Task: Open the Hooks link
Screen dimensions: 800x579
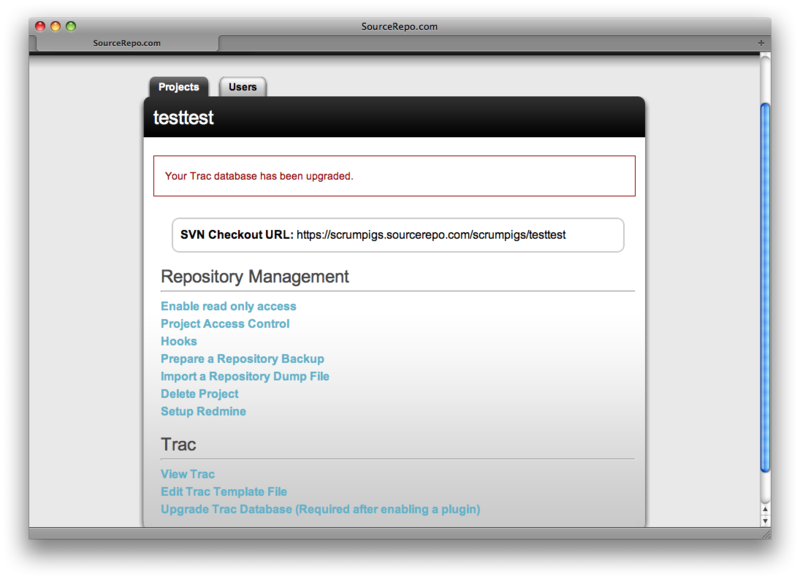Action: 179,341
